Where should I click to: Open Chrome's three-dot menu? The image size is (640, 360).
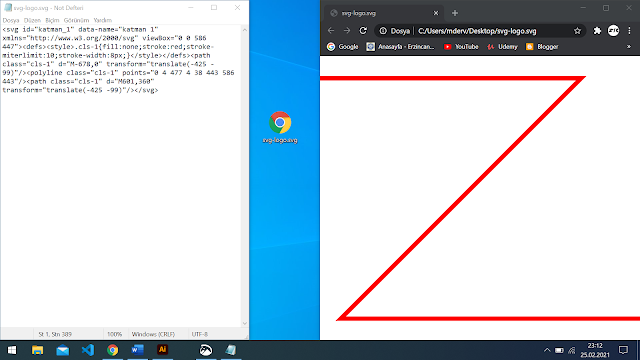point(629,31)
